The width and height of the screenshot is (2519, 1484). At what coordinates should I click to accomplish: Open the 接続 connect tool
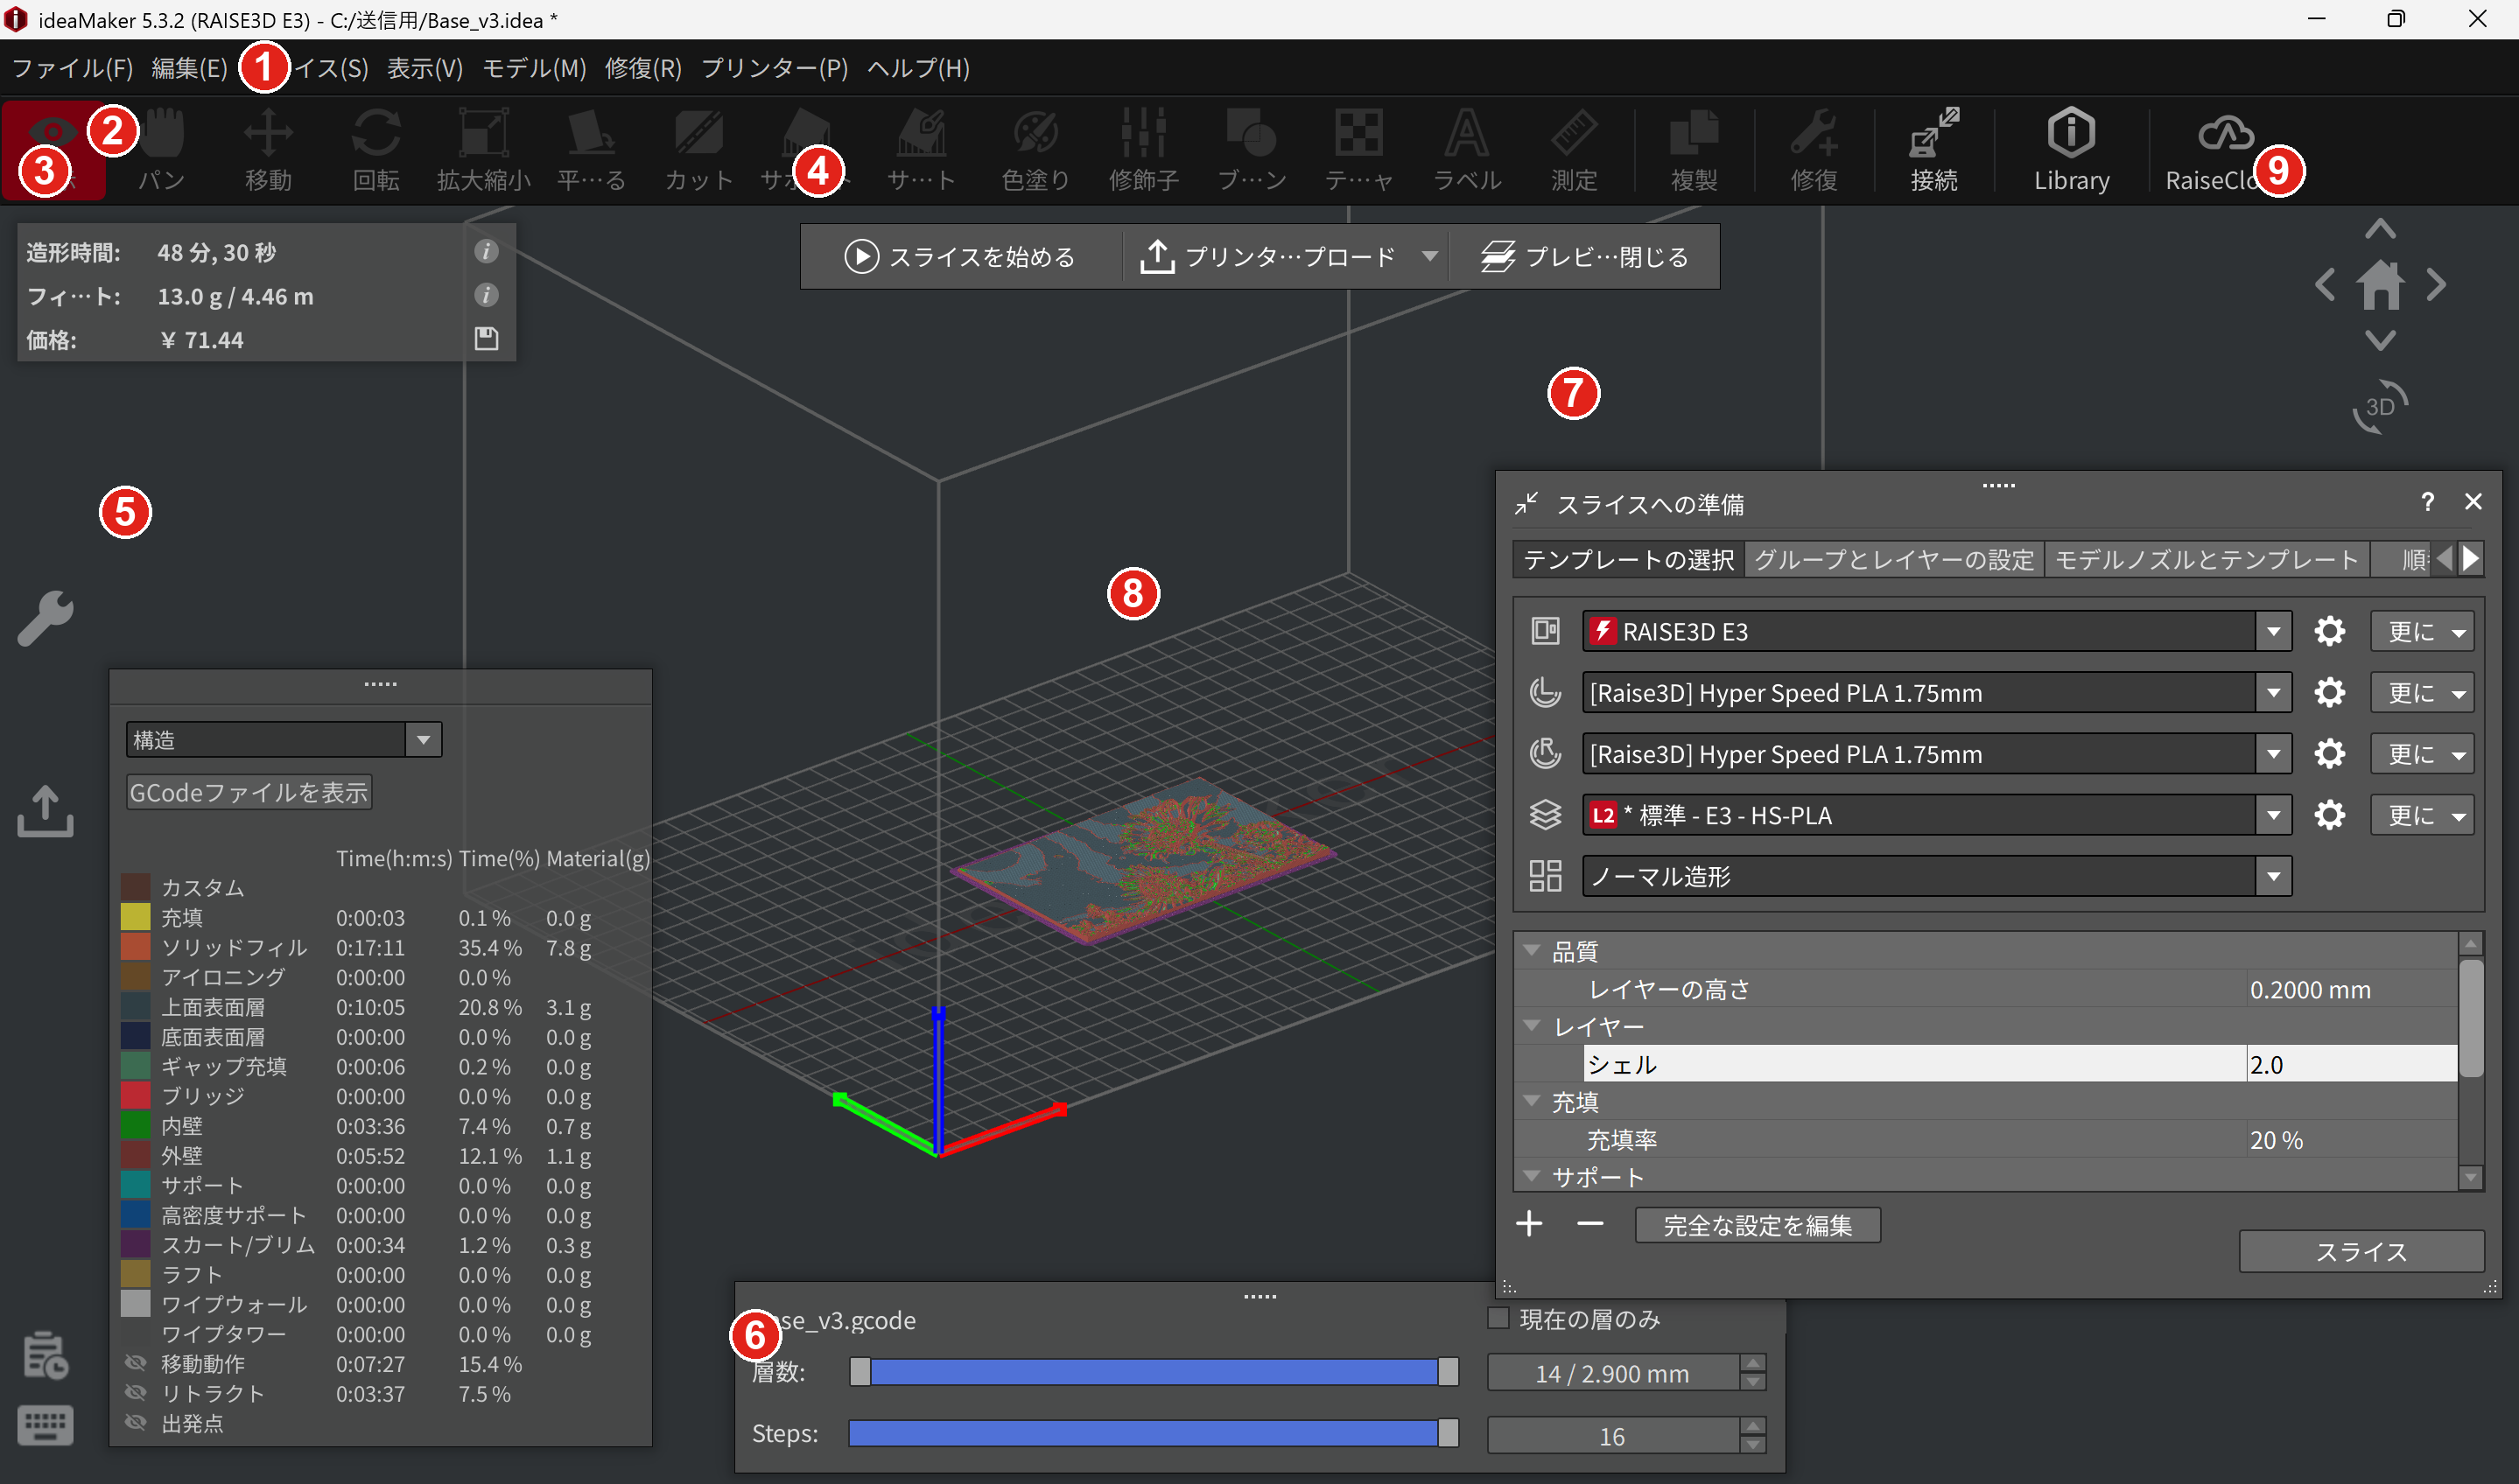point(1934,151)
